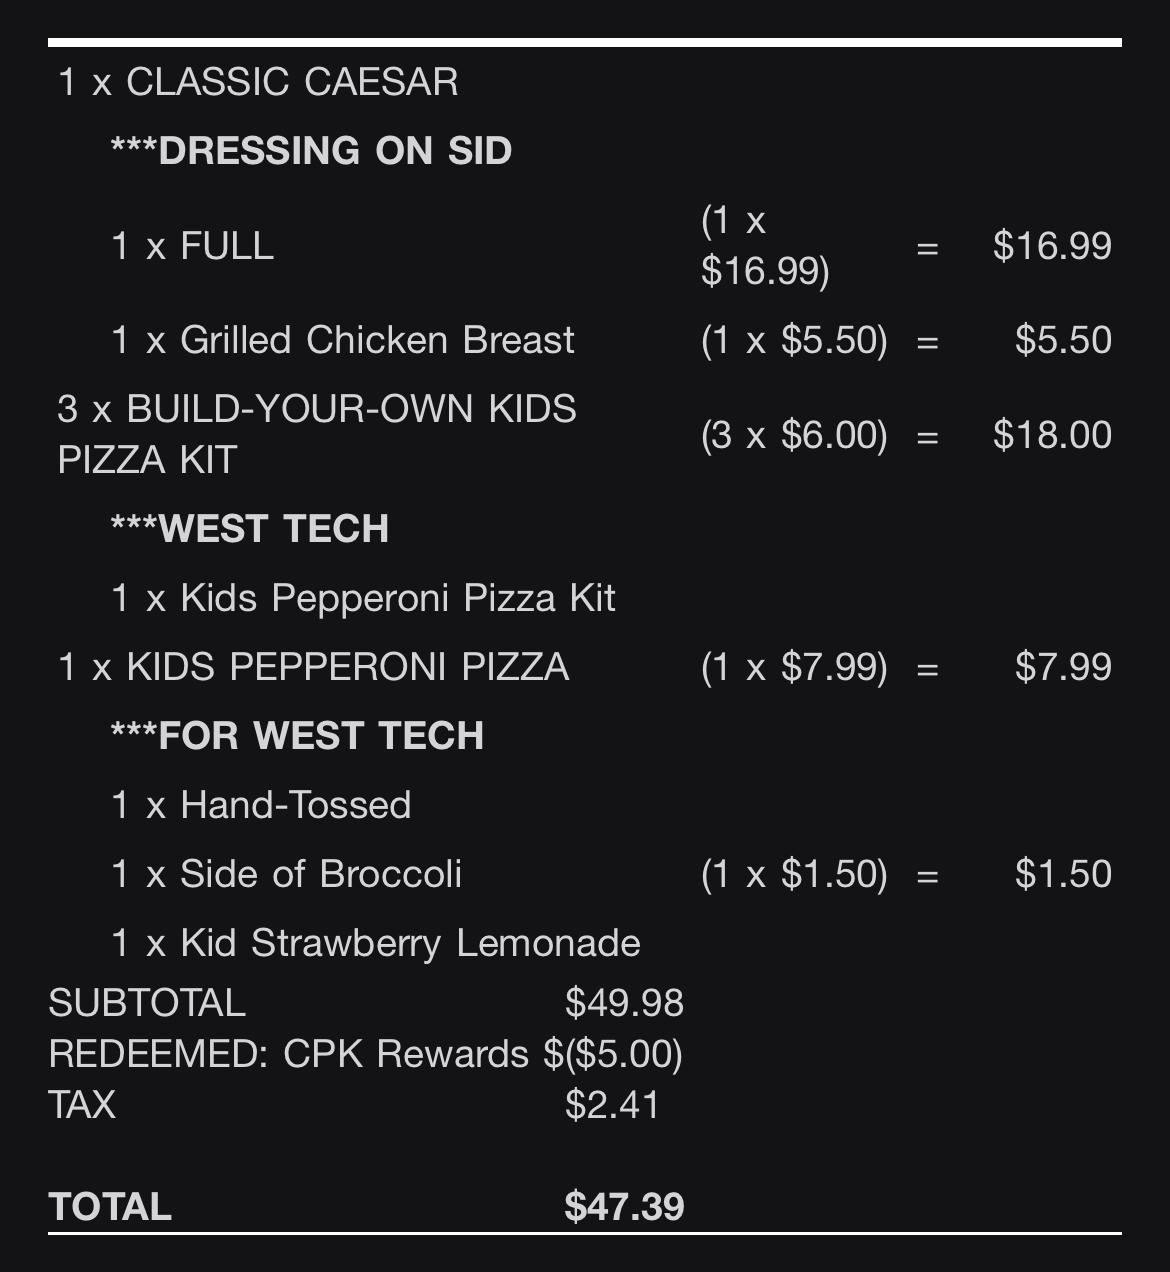Select the FOR WEST TECH note
This screenshot has width=1170, height=1272.
coord(297,736)
